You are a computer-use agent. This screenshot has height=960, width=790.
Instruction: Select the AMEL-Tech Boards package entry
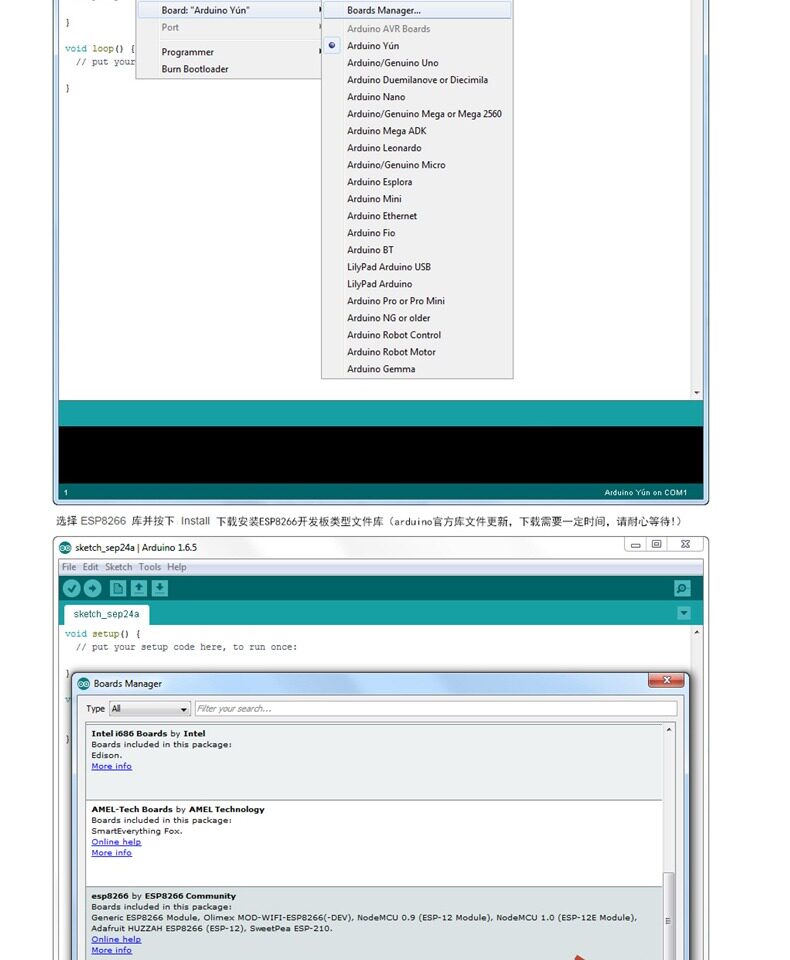(x=374, y=843)
